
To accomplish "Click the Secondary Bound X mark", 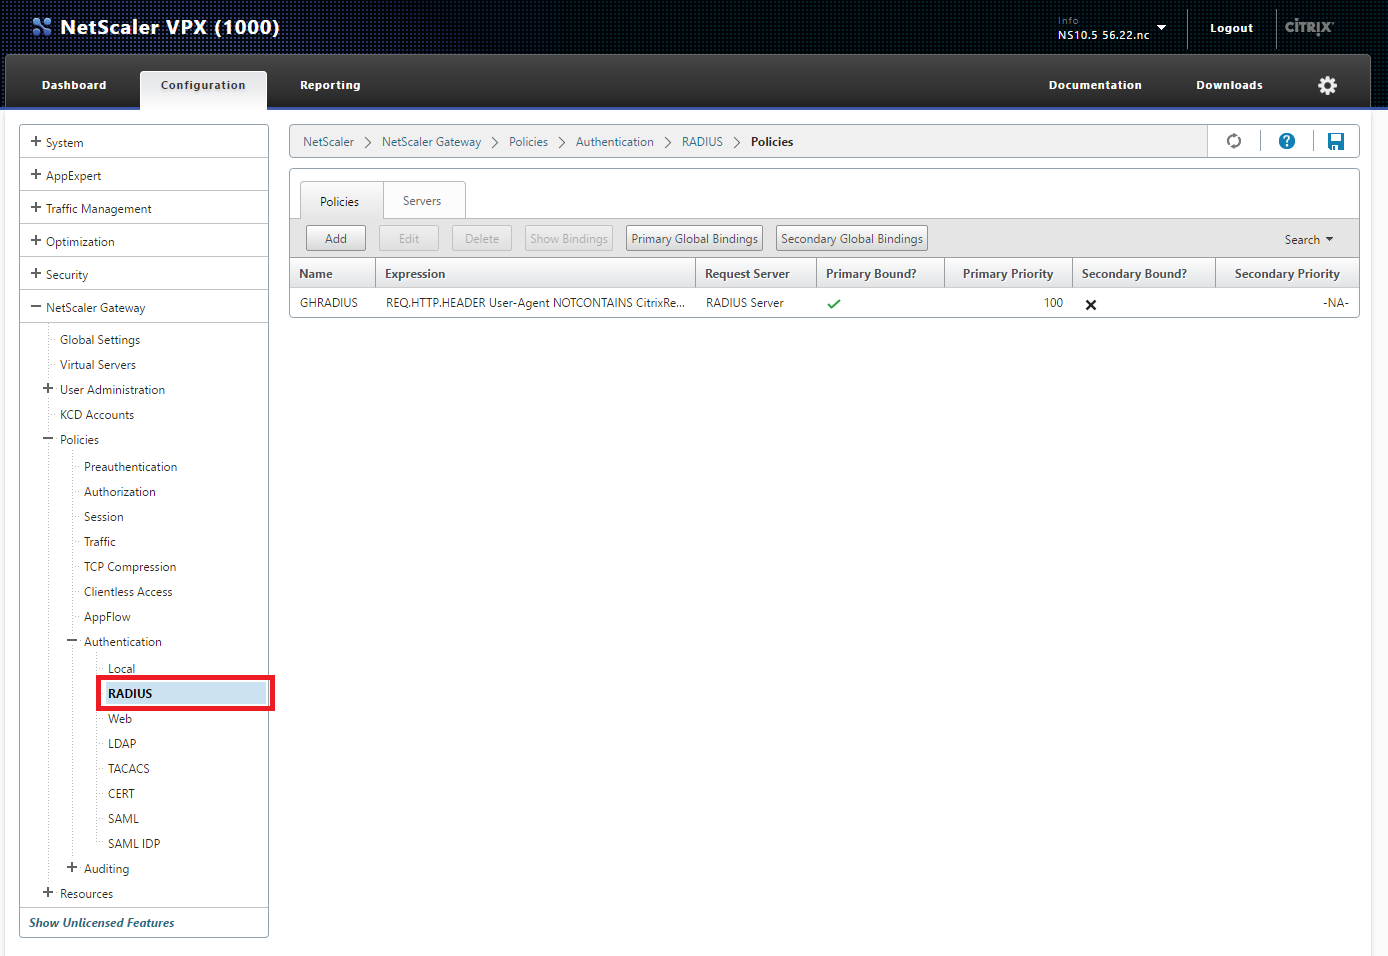I will coord(1091,304).
